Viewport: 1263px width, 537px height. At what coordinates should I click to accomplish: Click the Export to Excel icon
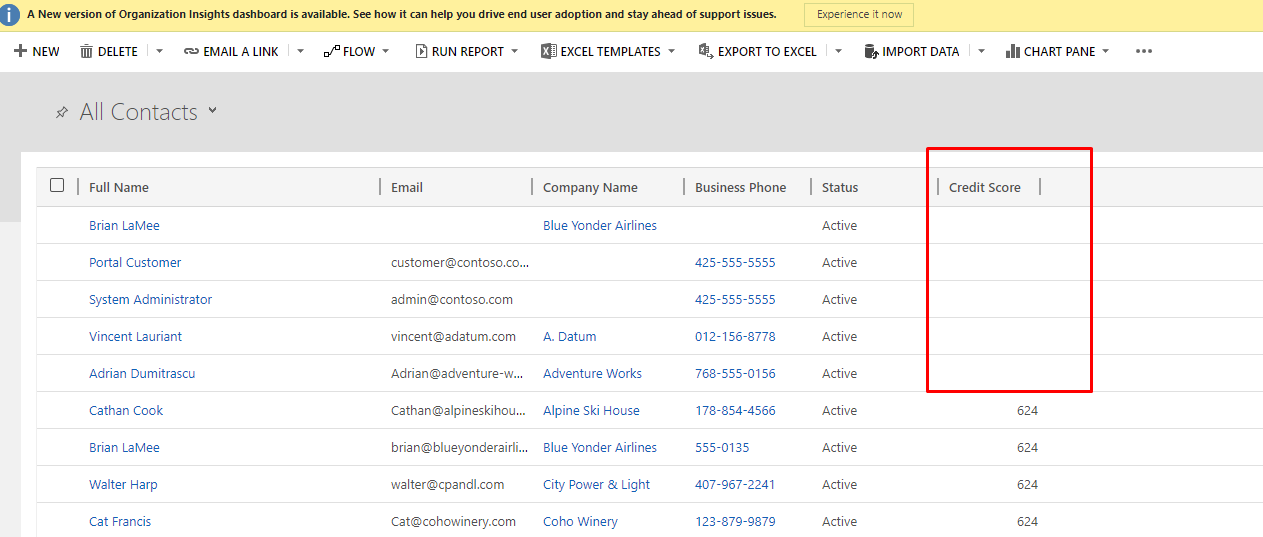pyautogui.click(x=706, y=51)
